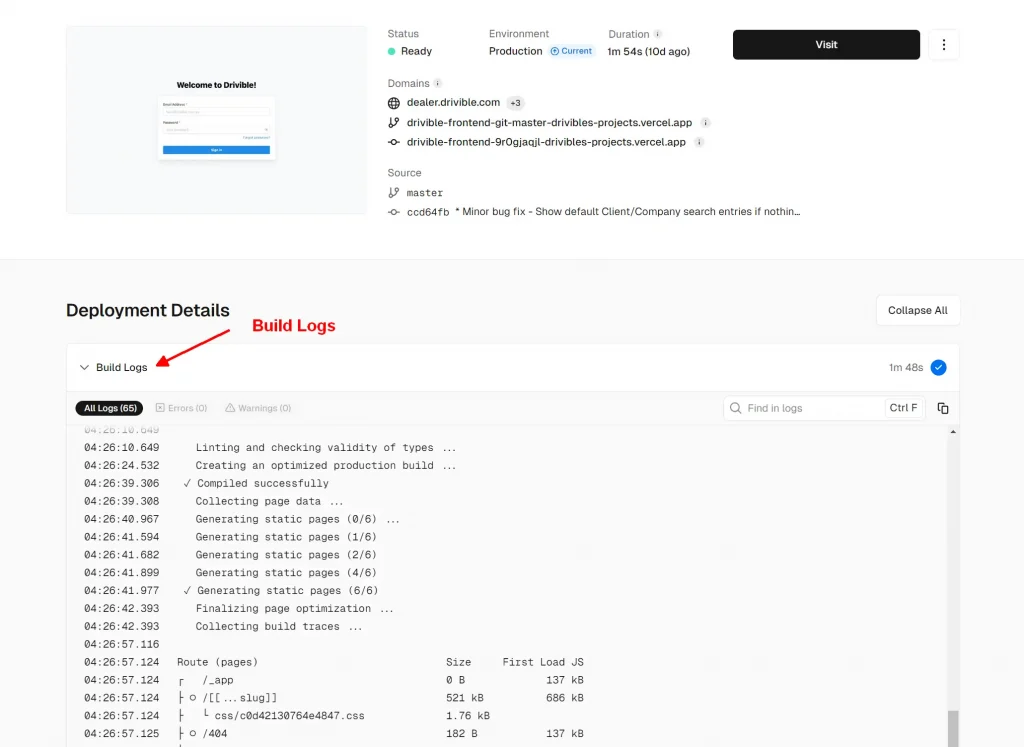Click the git branch icon beside master

pyautogui.click(x=394, y=193)
